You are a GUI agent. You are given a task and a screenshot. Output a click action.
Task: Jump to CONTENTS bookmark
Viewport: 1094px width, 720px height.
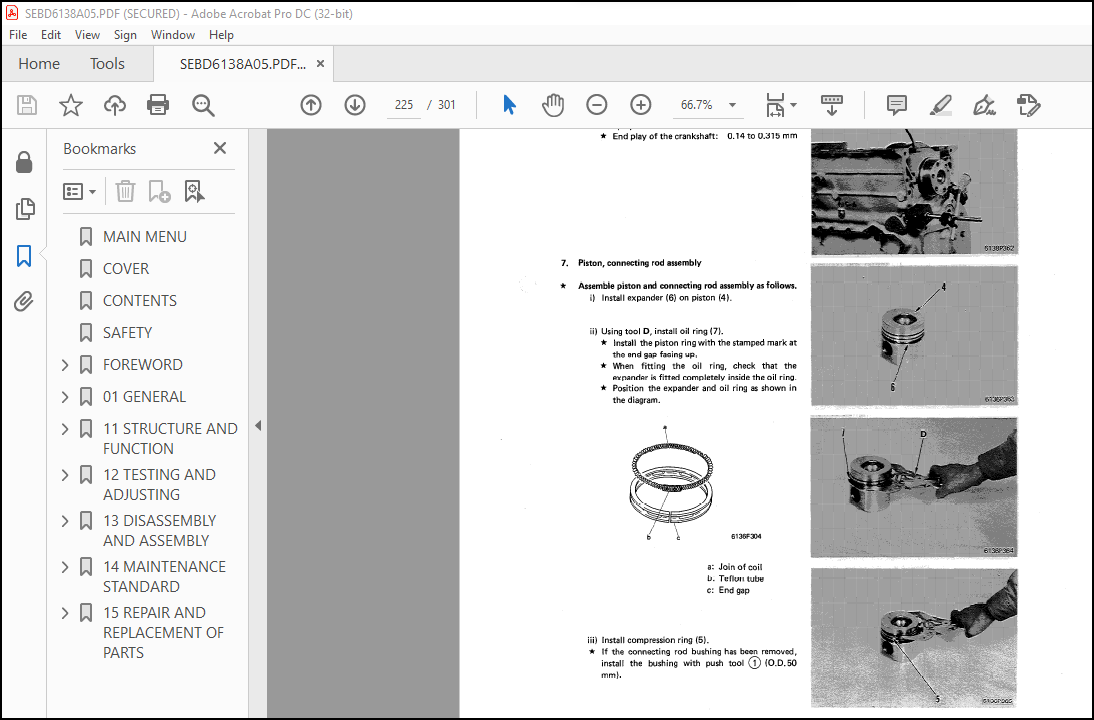(x=140, y=301)
